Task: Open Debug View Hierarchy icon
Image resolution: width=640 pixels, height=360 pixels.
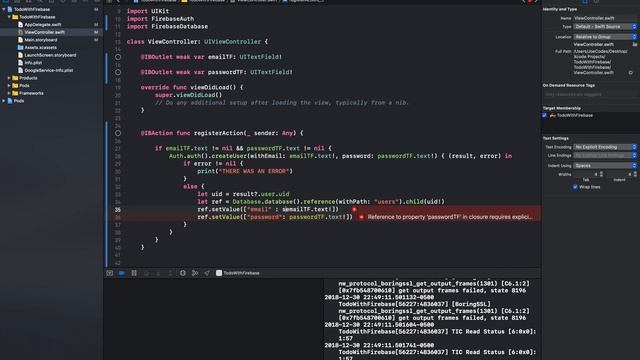Action: point(183,273)
